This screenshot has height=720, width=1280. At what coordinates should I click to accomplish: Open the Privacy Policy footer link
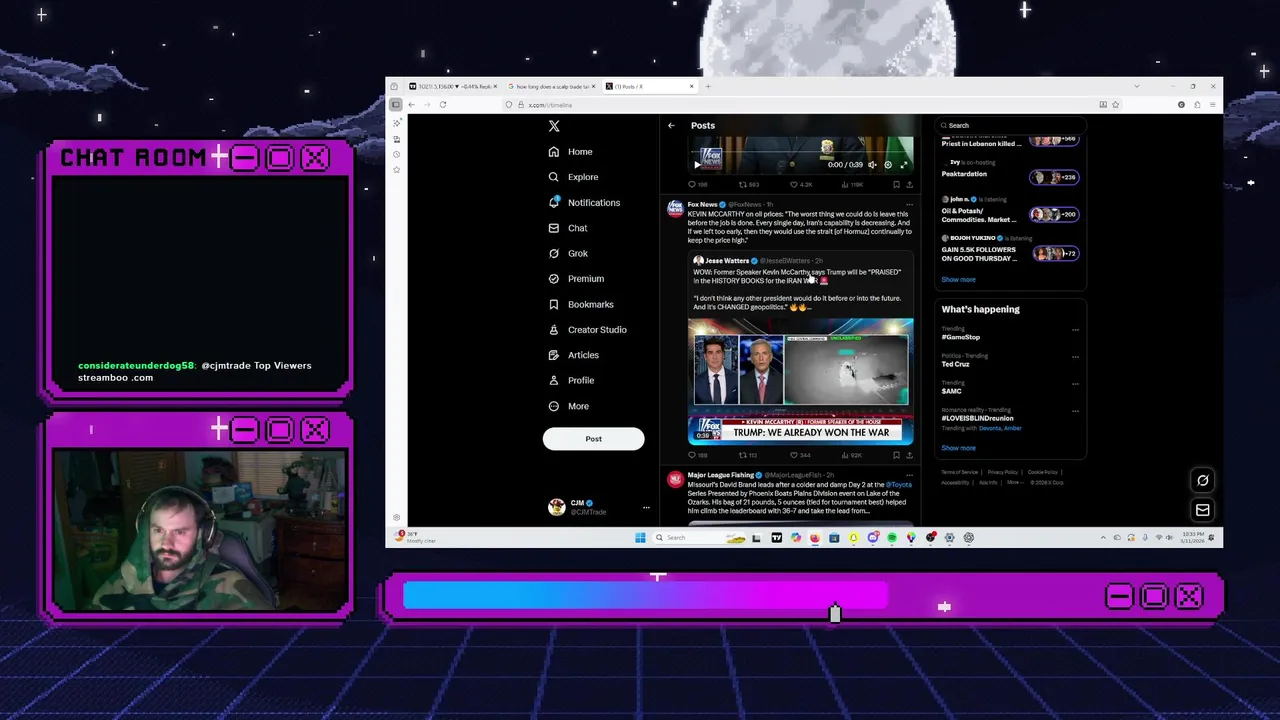(1002, 472)
